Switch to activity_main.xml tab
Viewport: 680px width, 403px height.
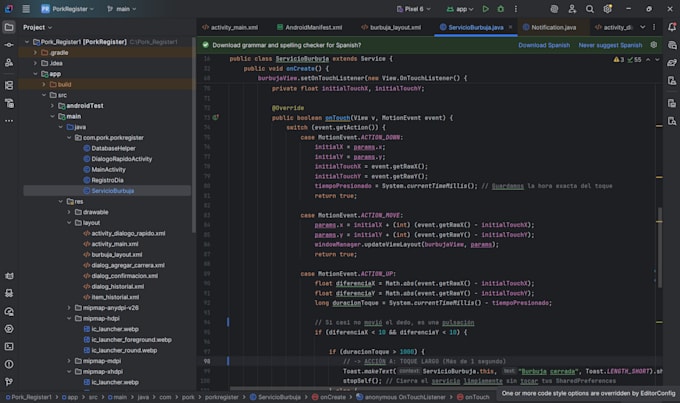coord(230,27)
